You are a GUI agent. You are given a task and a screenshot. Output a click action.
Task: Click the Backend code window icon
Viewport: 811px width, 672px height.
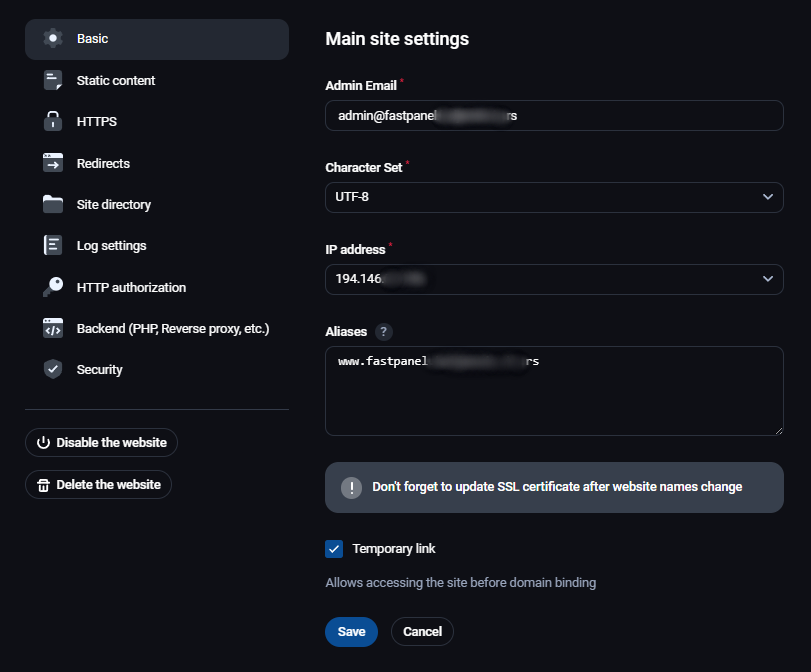click(53, 328)
